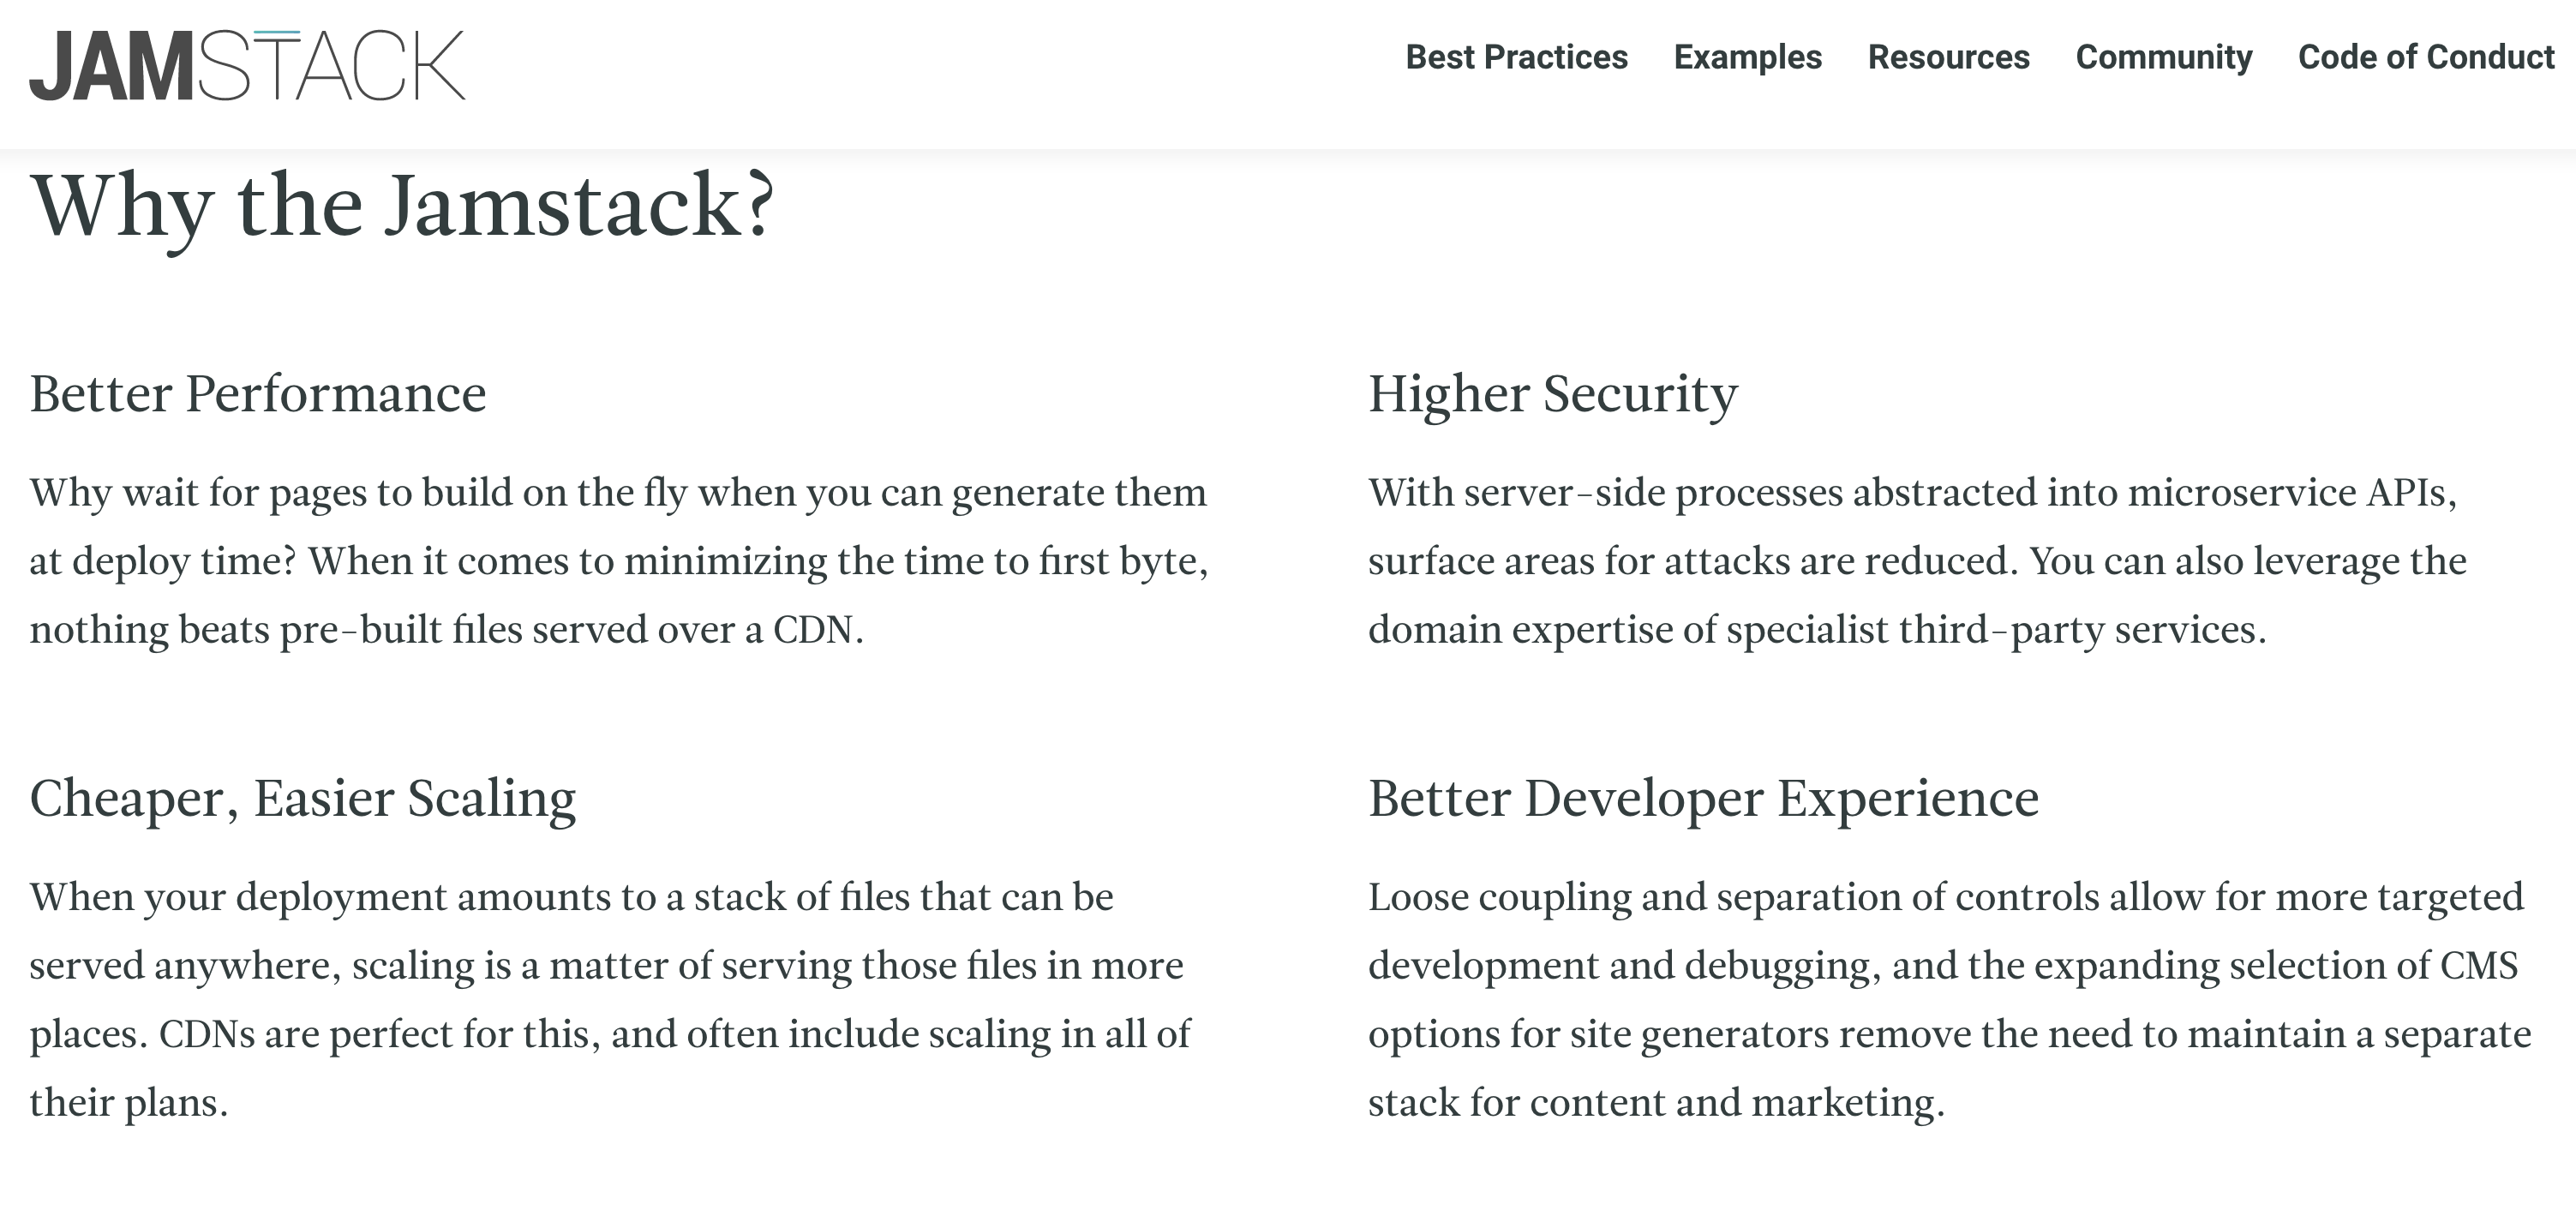
Task: Select the Better Developer Experience heading
Action: pos(1702,799)
